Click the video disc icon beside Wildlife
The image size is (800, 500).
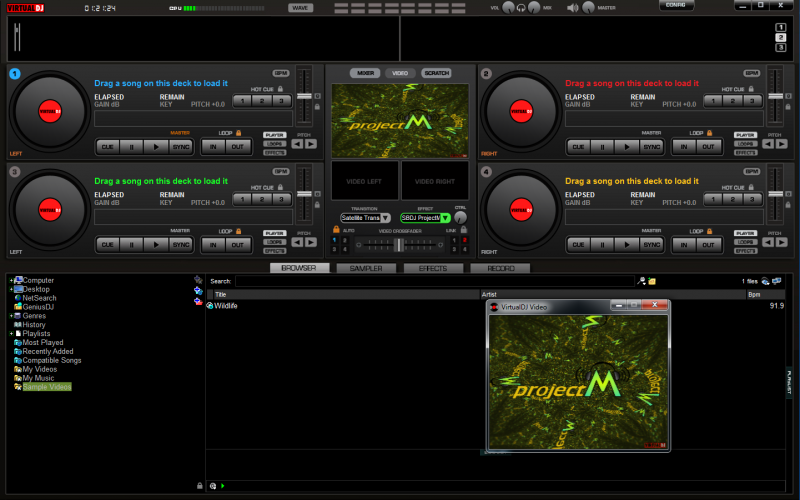pyautogui.click(x=209, y=306)
